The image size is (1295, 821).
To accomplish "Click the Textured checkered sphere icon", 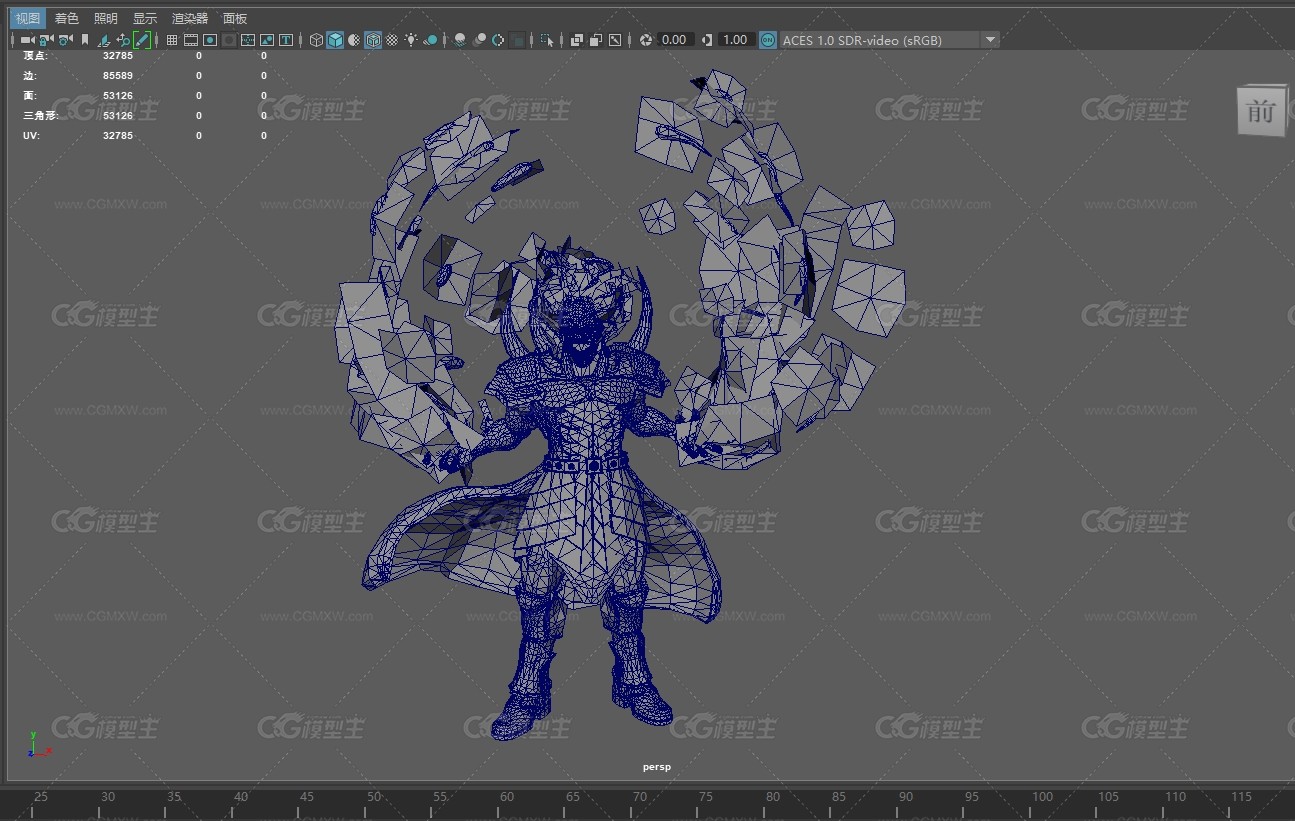I will pos(392,40).
